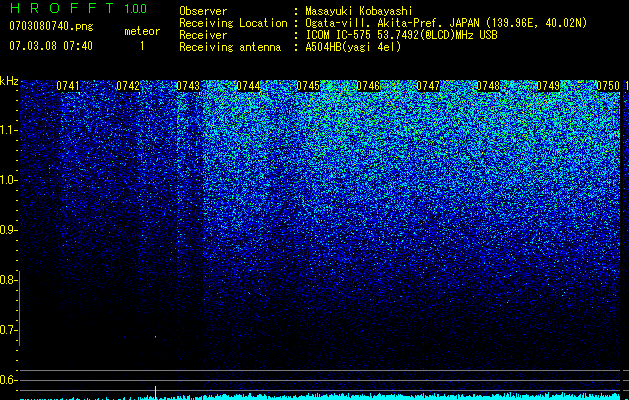The width and height of the screenshot is (629, 400).
Task: Click the date stamp 07.03.08 07:40
Action: pyautogui.click(x=51, y=46)
